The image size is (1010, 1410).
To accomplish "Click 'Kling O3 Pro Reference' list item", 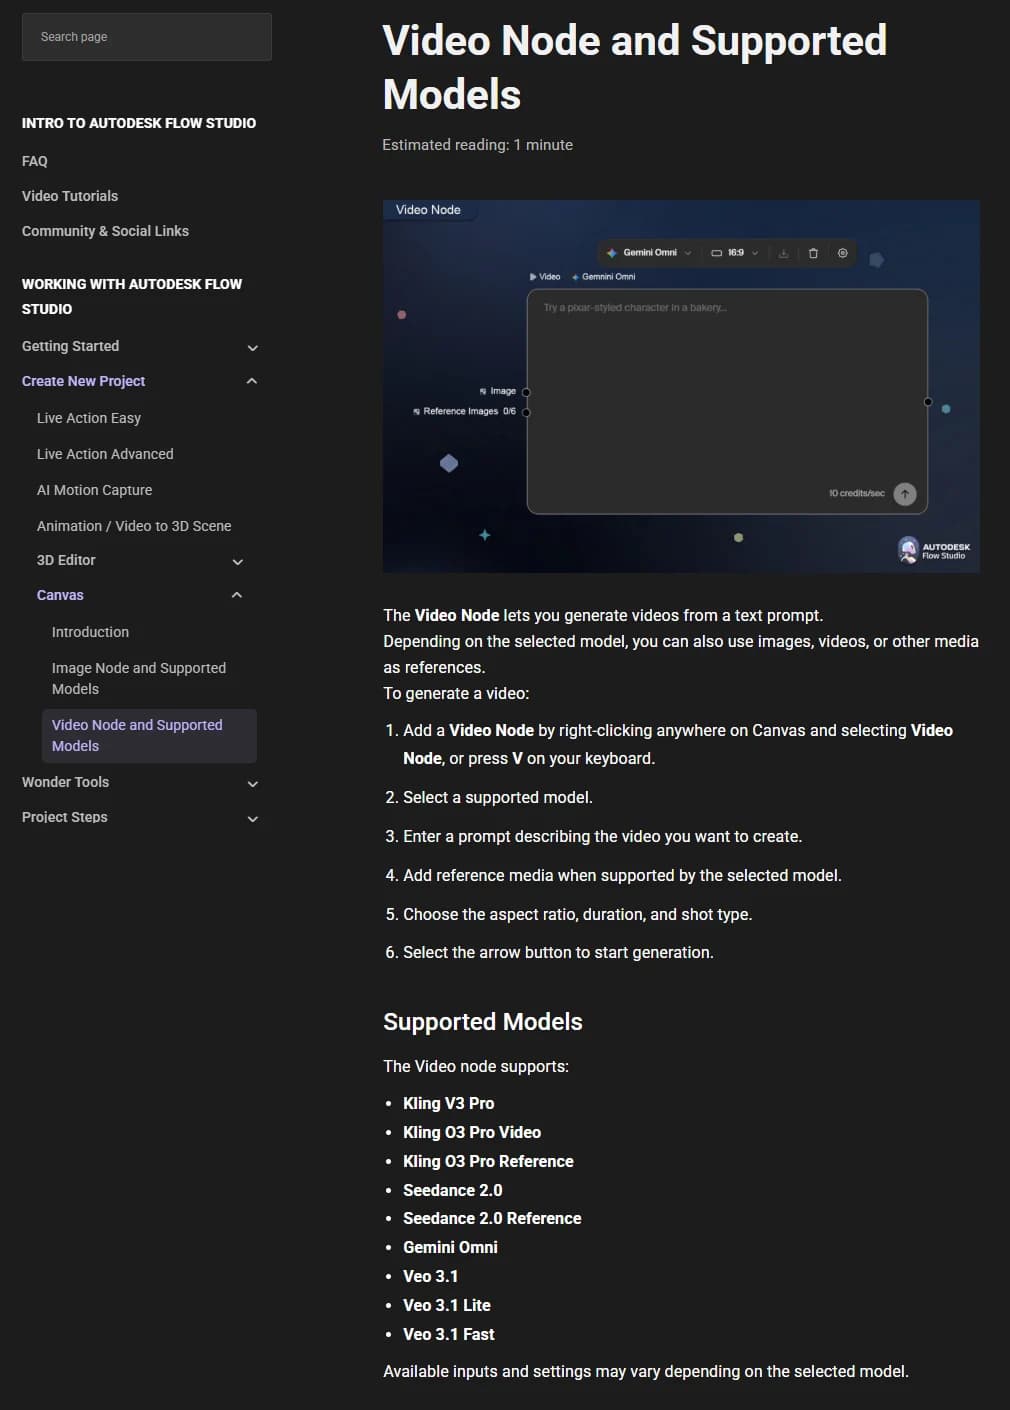I will click(x=488, y=1161).
